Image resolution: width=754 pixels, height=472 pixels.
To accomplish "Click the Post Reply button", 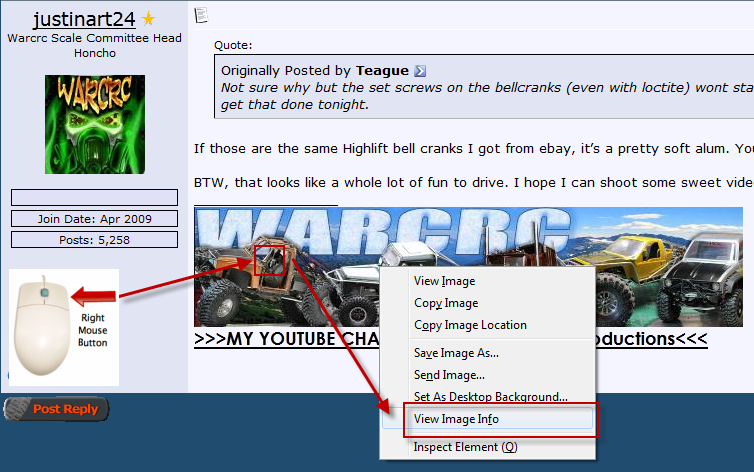I will pyautogui.click(x=56, y=409).
